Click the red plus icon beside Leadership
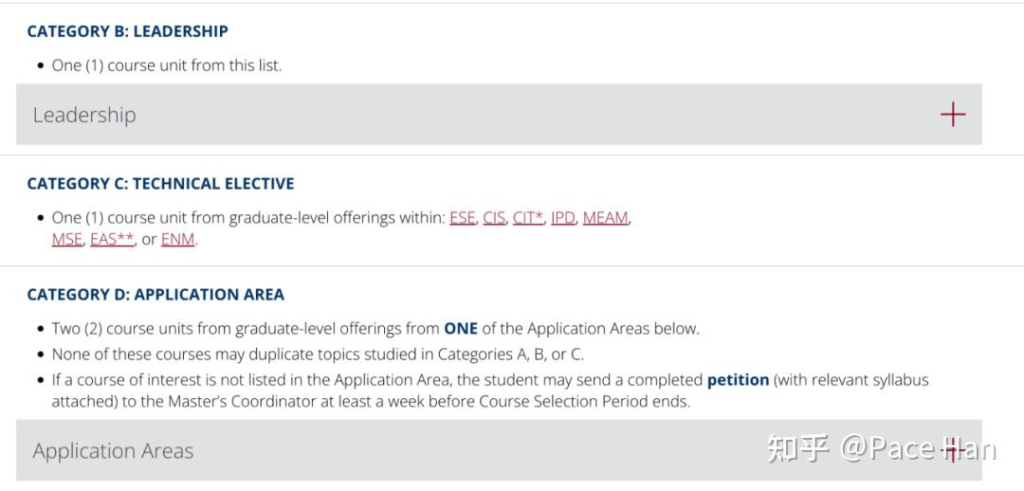The image size is (1024, 491). [x=952, y=114]
